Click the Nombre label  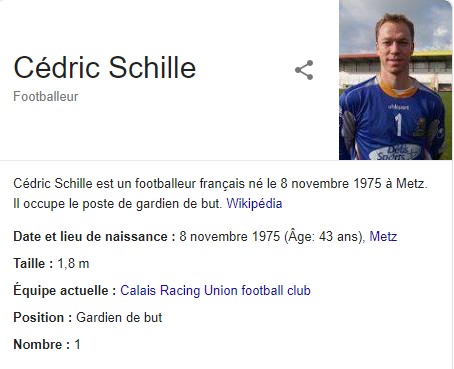tap(42, 344)
